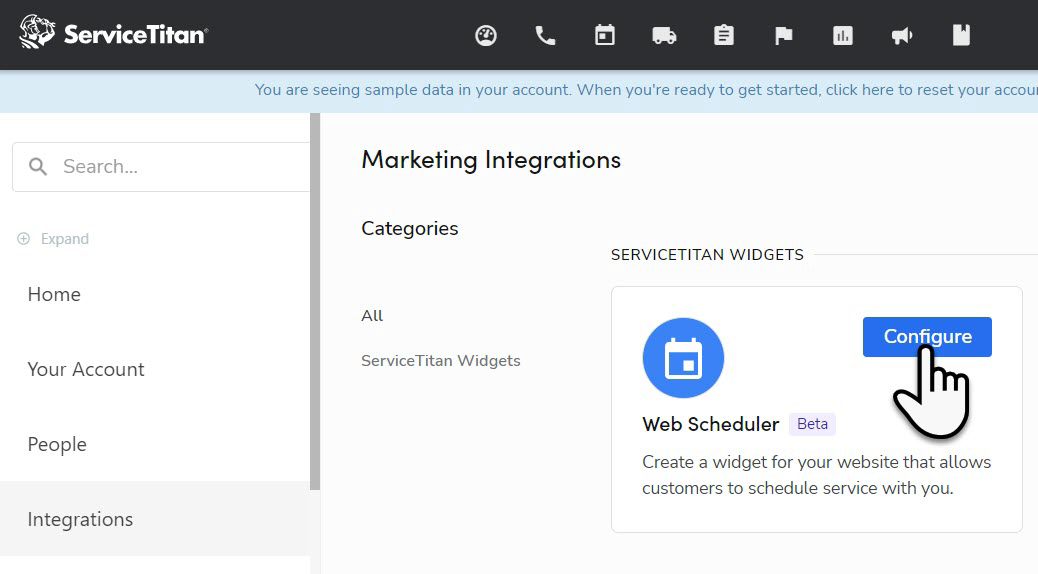Screen dimensions: 1038x574
Task: Click the Configure button for Web Scheduler
Action: click(x=927, y=337)
